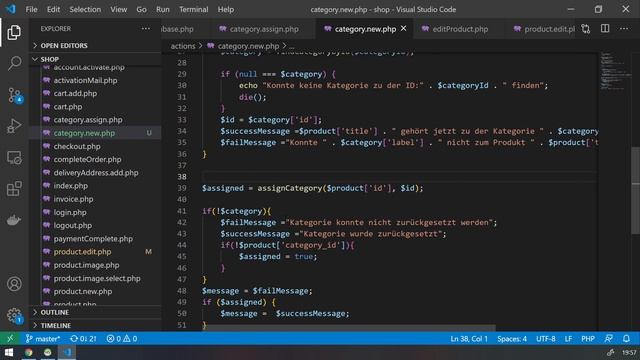Screen dimensions: 640x360
Task: Open the Run menu
Action: pos(162,9)
